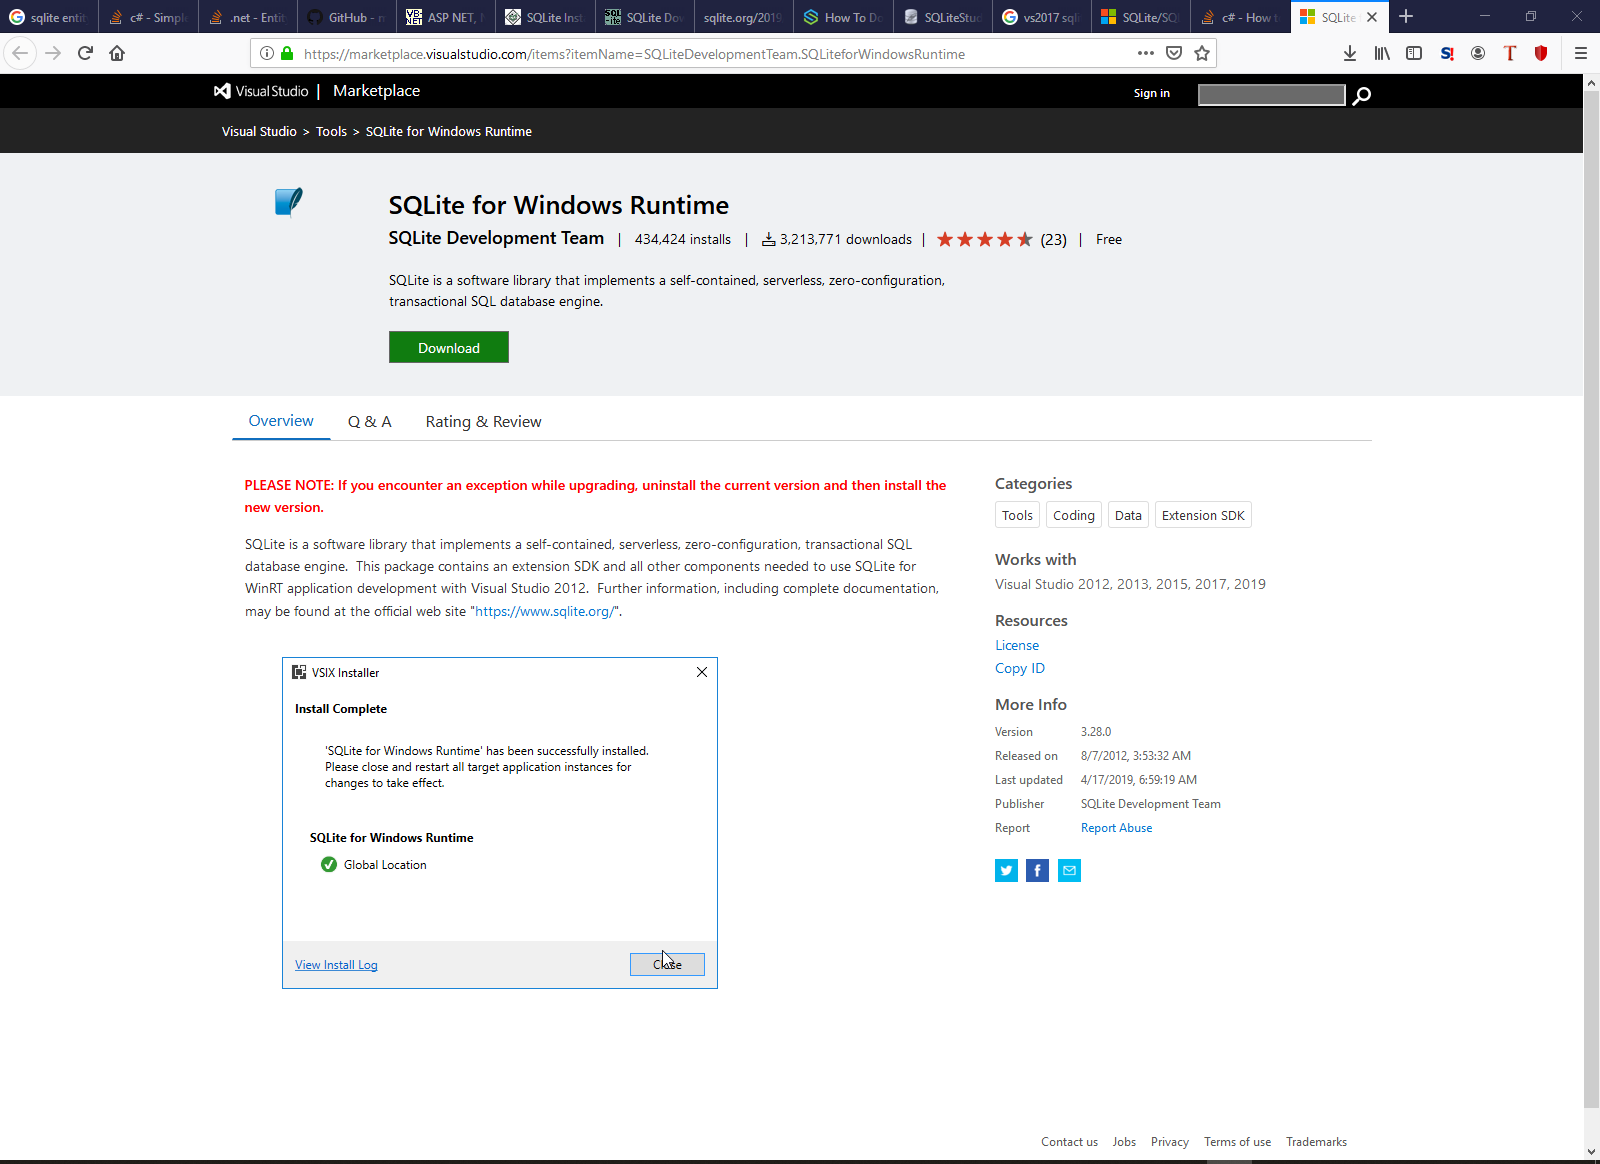Share the extension on Twitter
Image resolution: width=1600 pixels, height=1164 pixels.
coord(1006,871)
